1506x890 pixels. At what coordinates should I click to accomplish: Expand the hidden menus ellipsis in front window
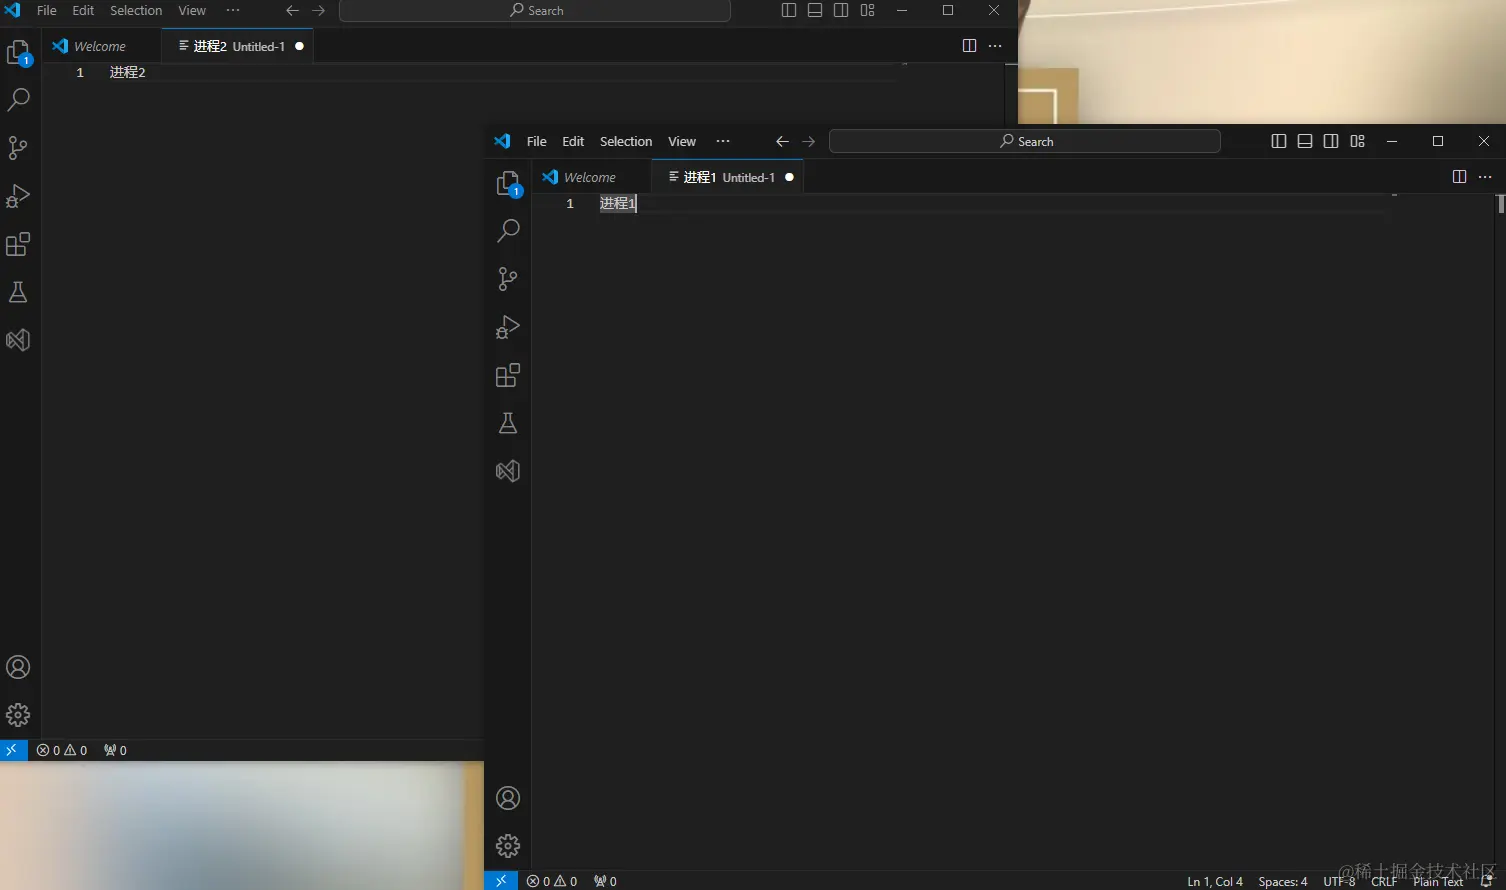[x=723, y=141]
